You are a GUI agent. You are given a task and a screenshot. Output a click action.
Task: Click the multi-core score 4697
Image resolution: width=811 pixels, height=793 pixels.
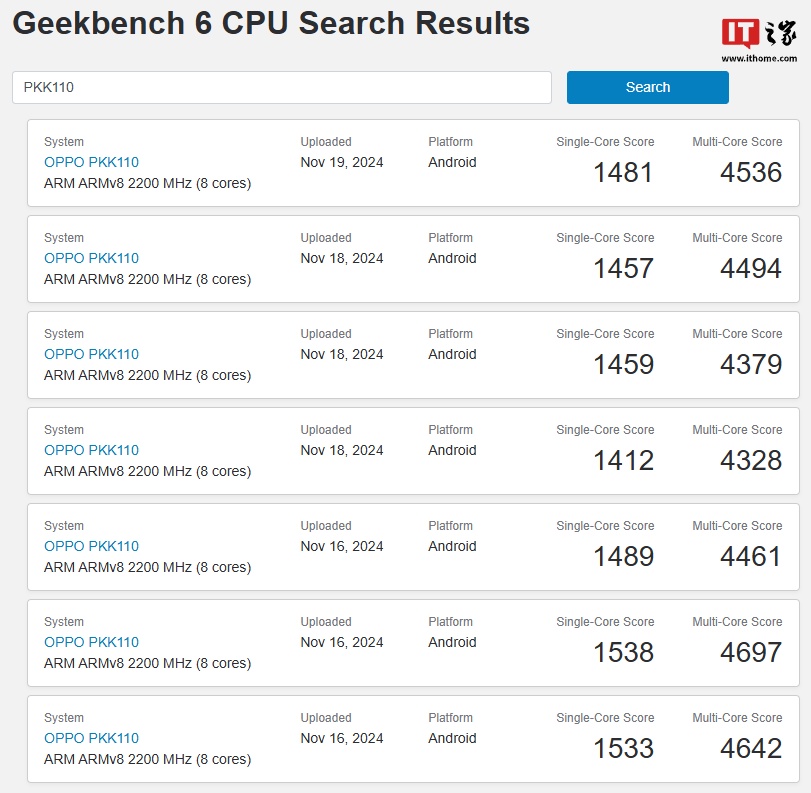pos(751,652)
